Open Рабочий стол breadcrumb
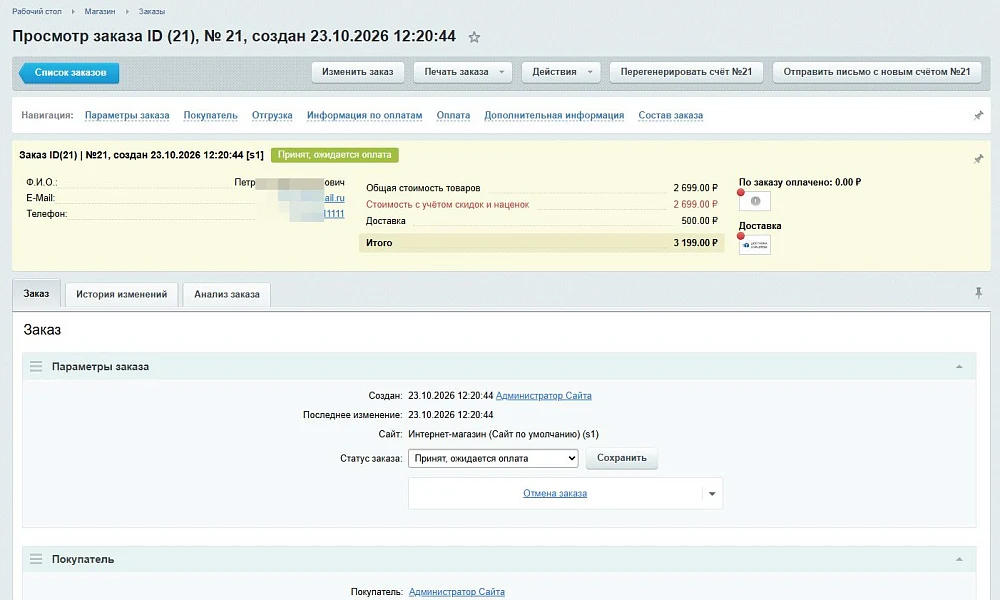Screen dimensions: 1000x600 coord(37,11)
